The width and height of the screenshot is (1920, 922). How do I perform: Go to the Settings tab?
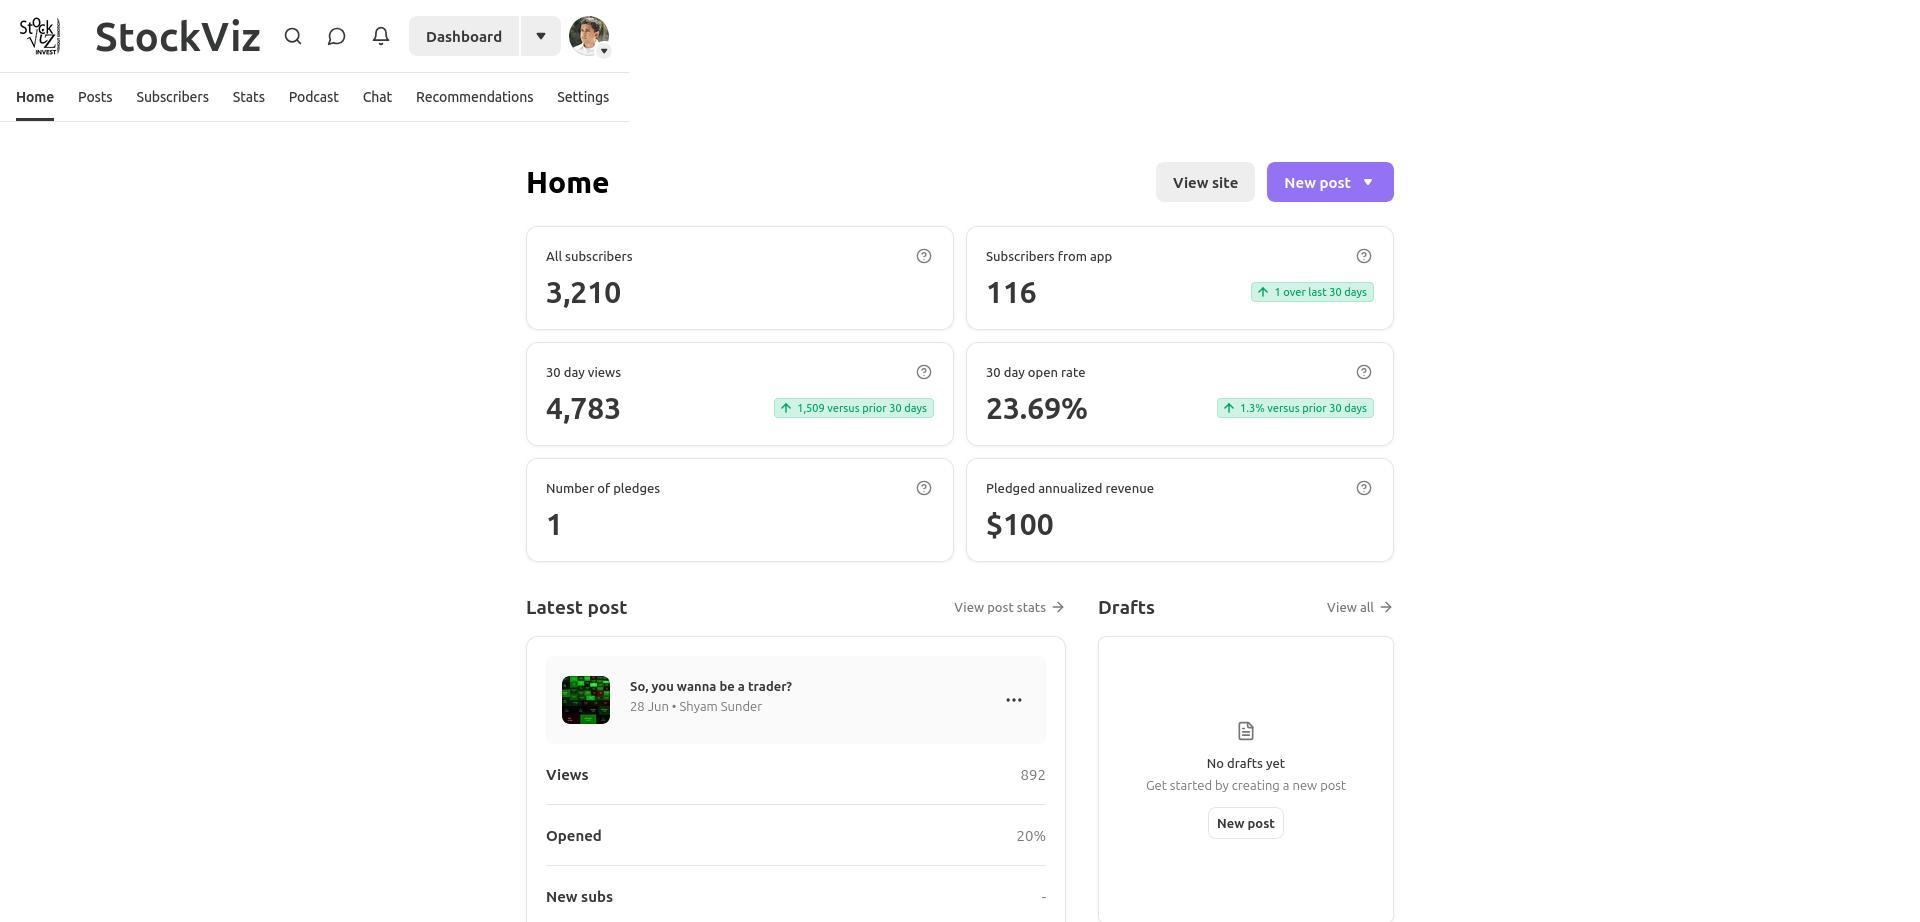pos(582,97)
